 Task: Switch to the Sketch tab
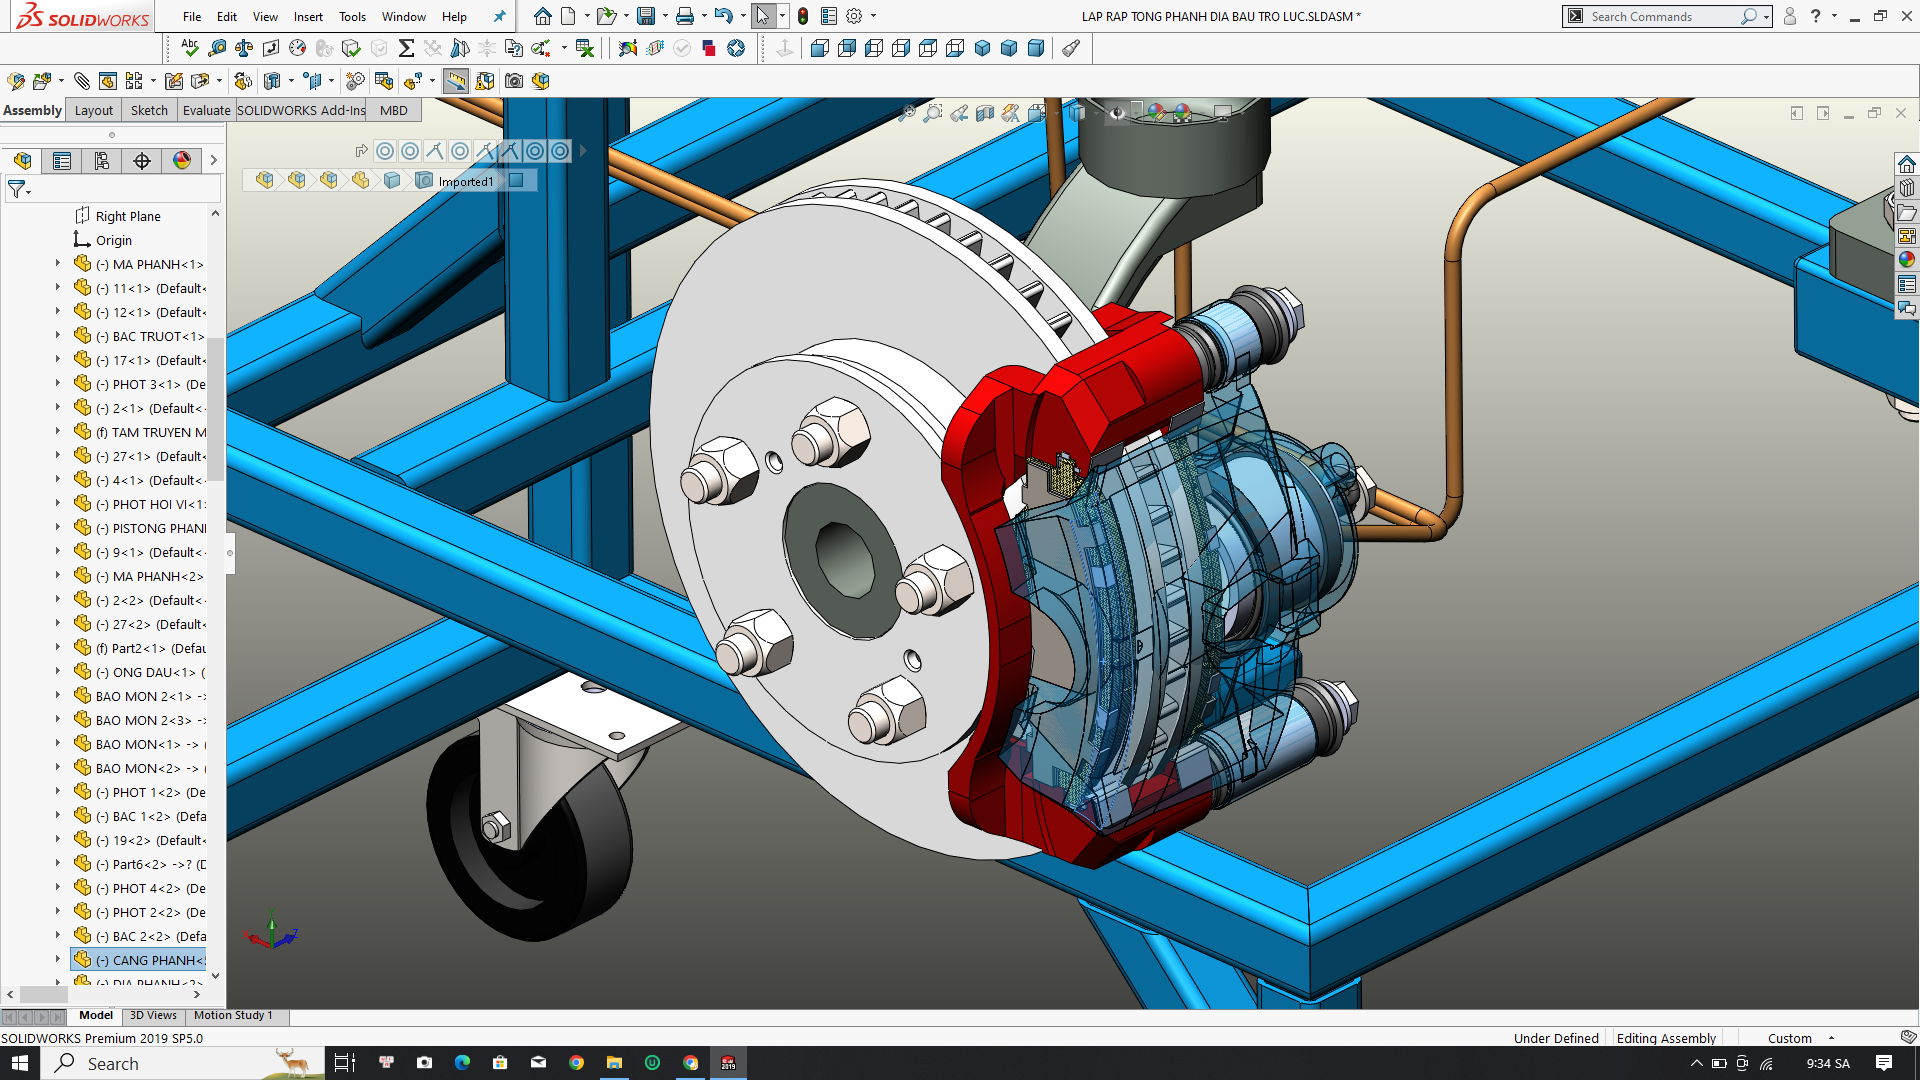coord(149,110)
